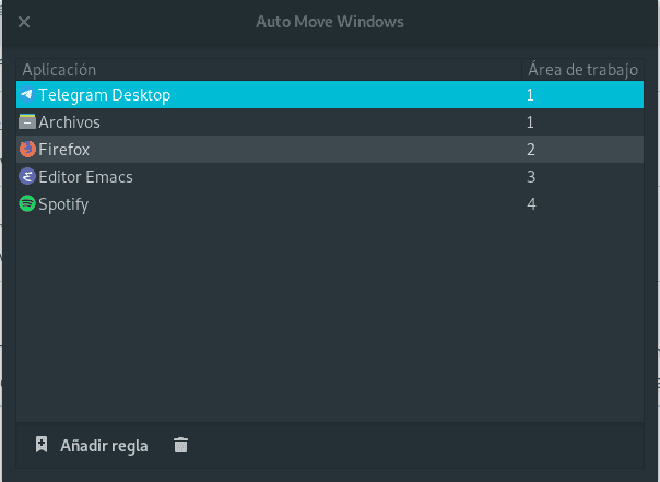Sort by the Aplicación column header
The height and width of the screenshot is (482, 660).
click(269, 69)
